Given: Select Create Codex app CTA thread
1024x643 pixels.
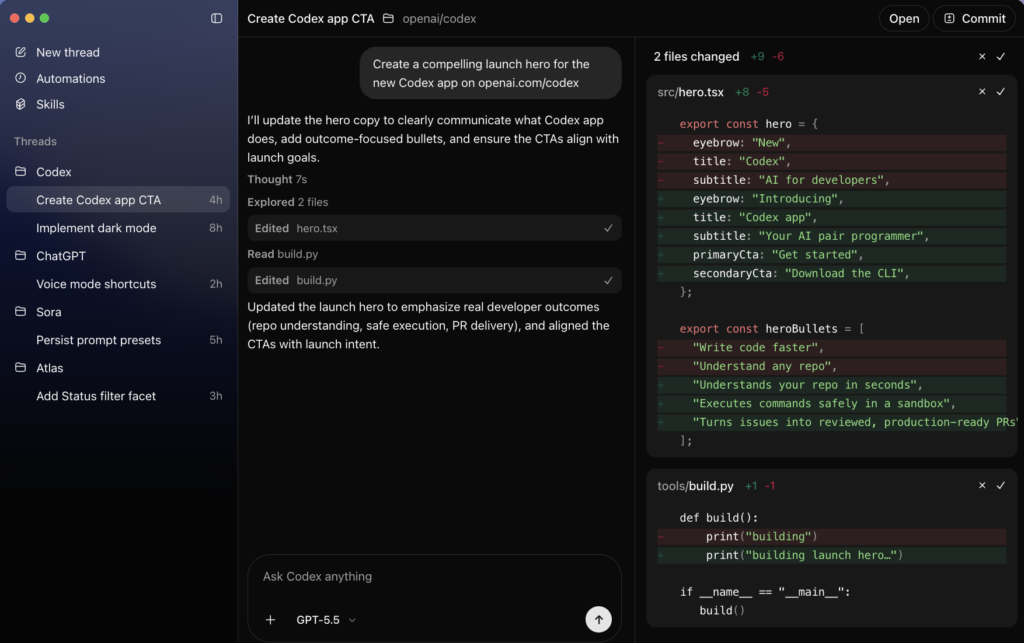Looking at the screenshot, I should point(118,200).
